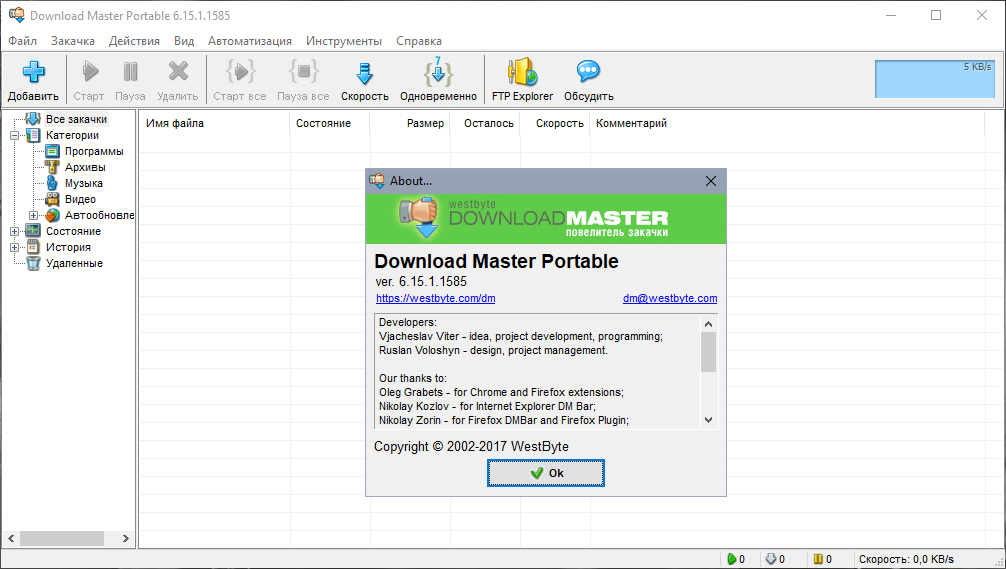This screenshot has height=569, width=1006.
Task: Click the tree pane horizontal scrollbar thumb
Action: point(62,538)
